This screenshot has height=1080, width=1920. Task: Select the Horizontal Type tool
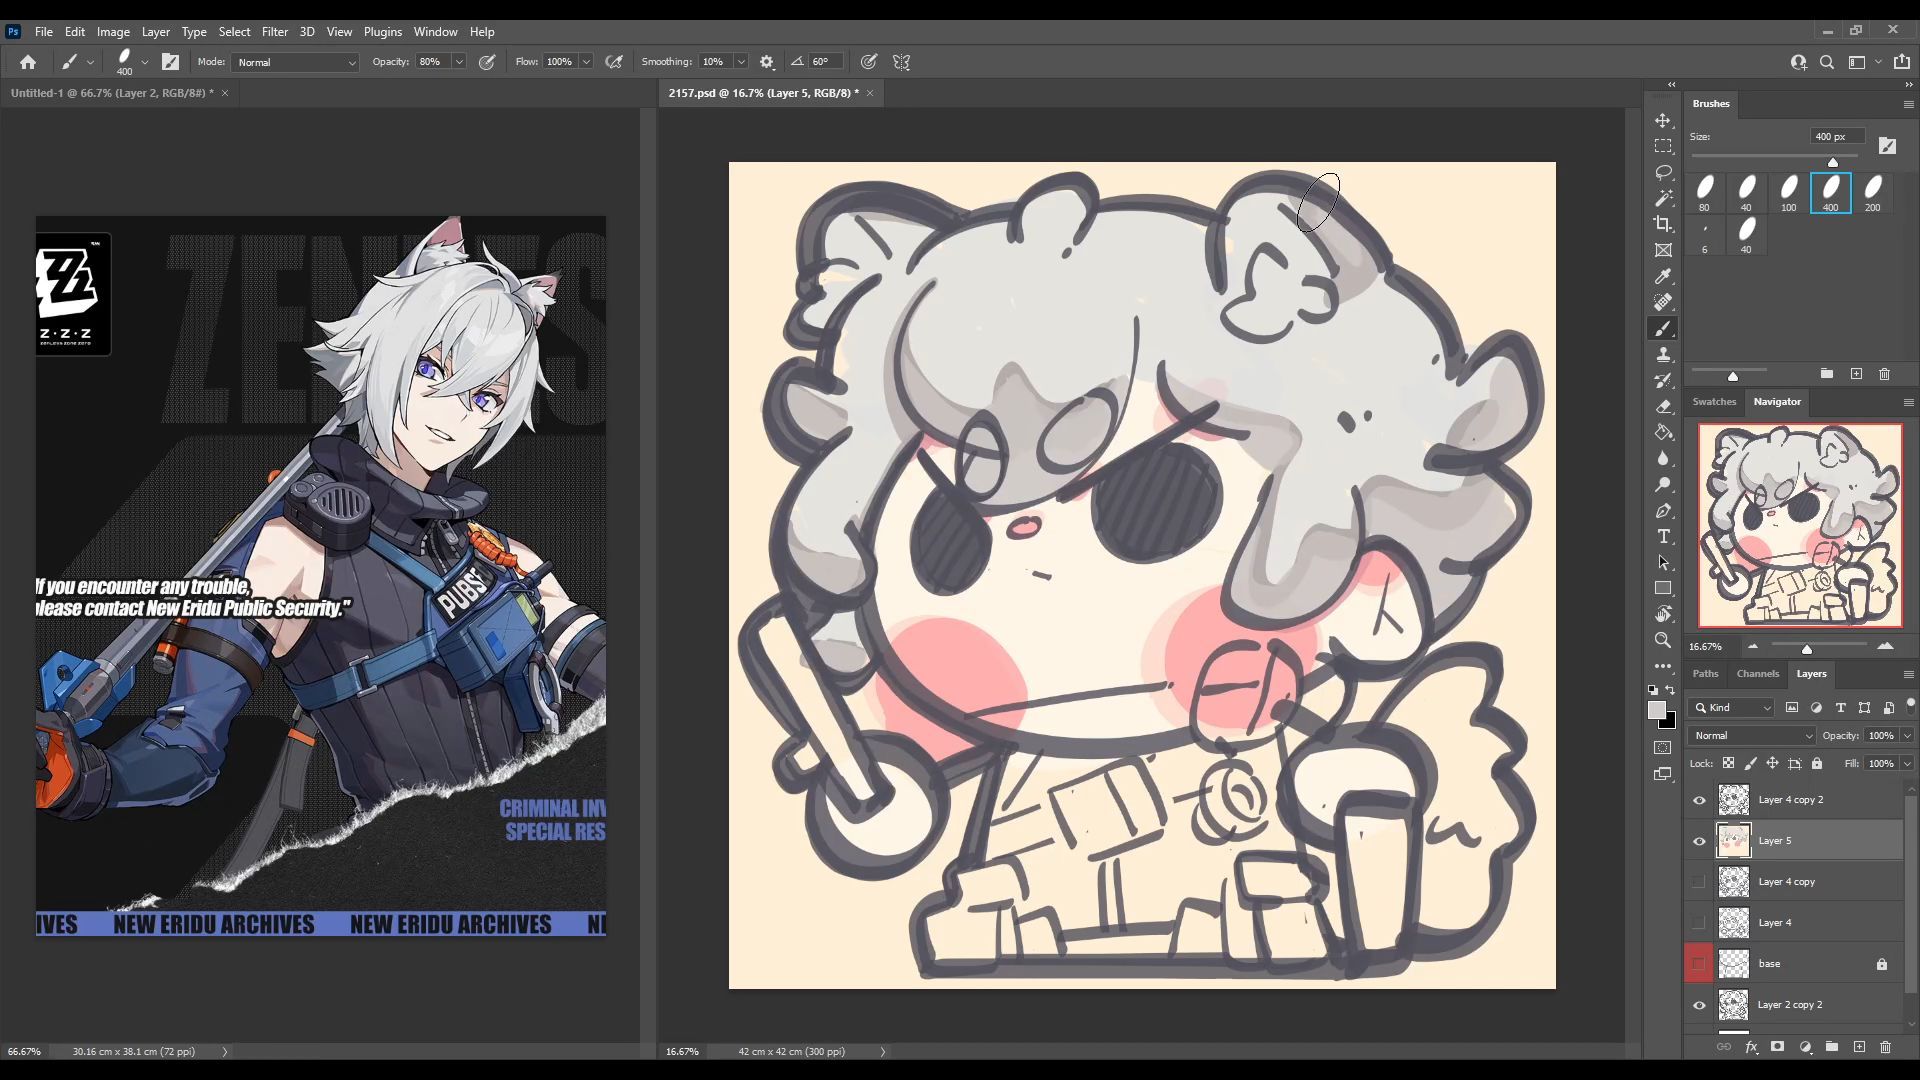coord(1663,537)
